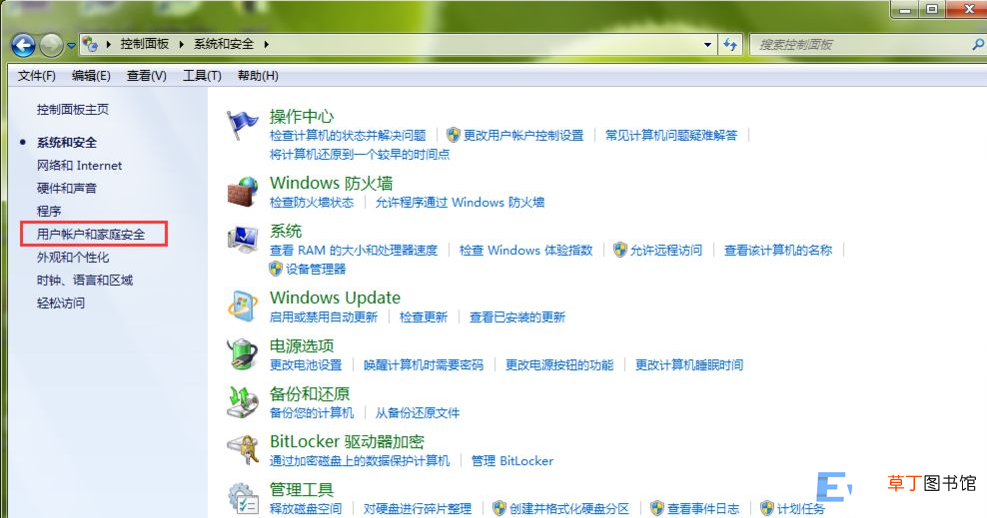
Task: Open the Action Center flag icon
Action: [242, 124]
